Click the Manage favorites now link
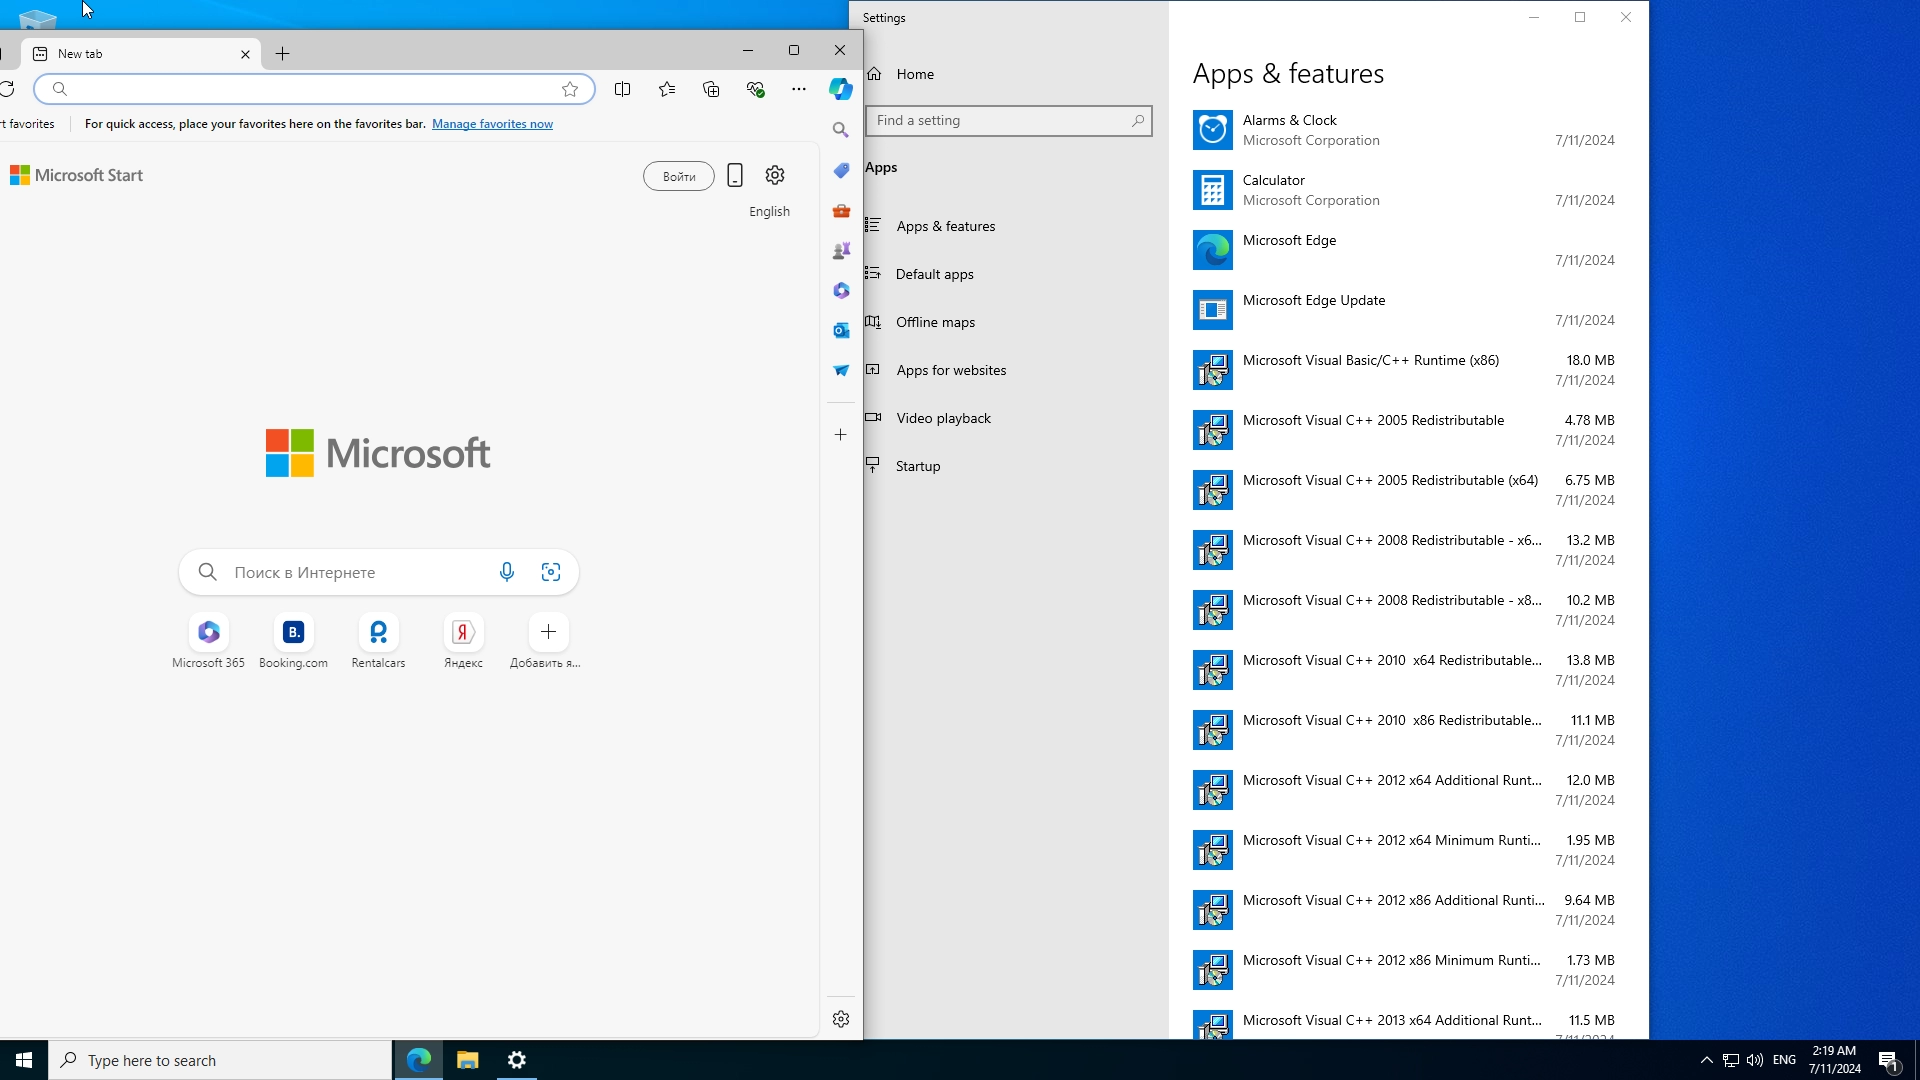The width and height of the screenshot is (1920, 1080). point(492,124)
